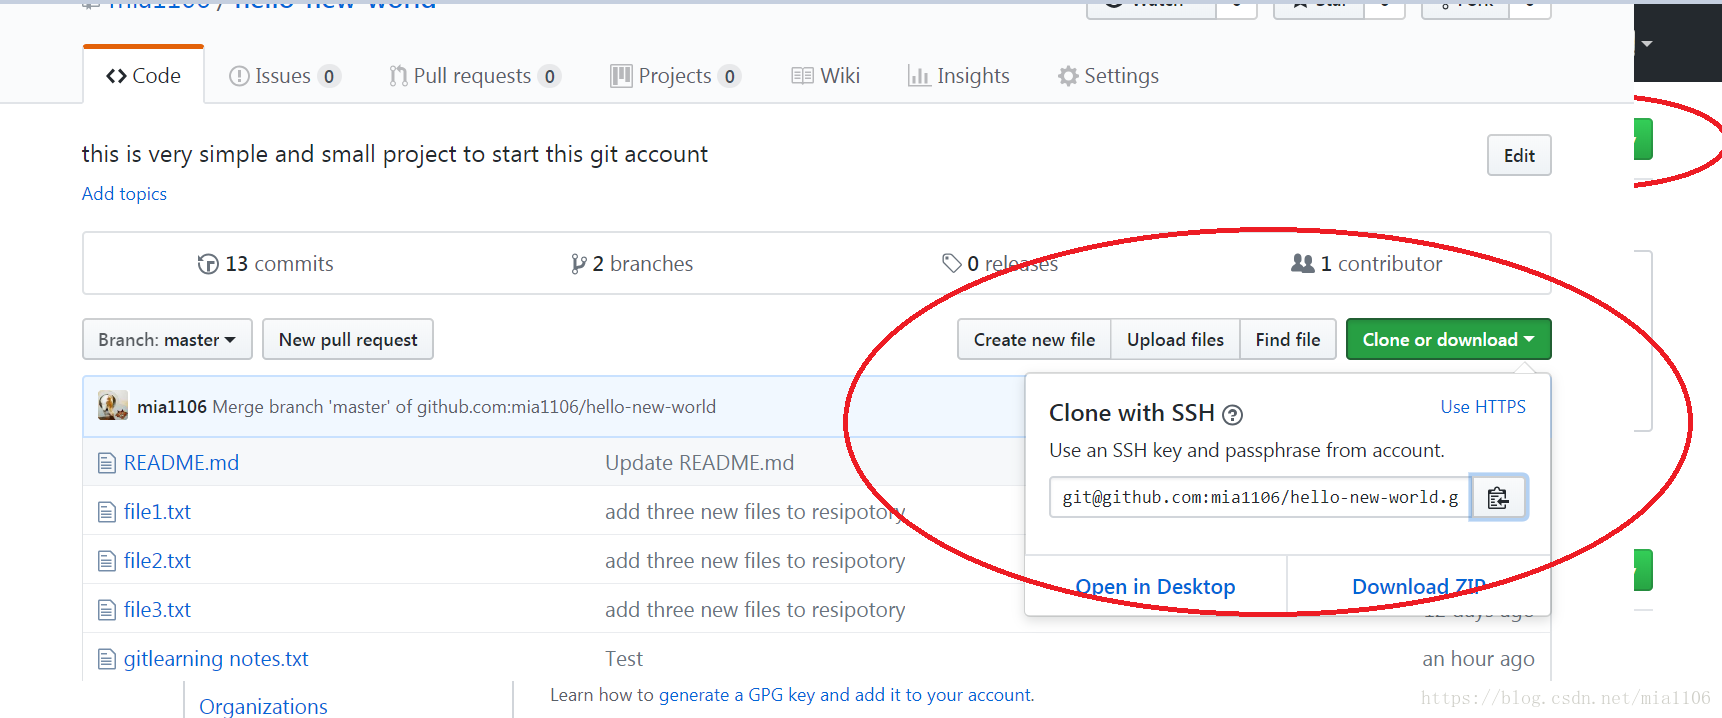Image resolution: width=1722 pixels, height=718 pixels.
Task: Click Download ZIP
Action: click(1418, 587)
